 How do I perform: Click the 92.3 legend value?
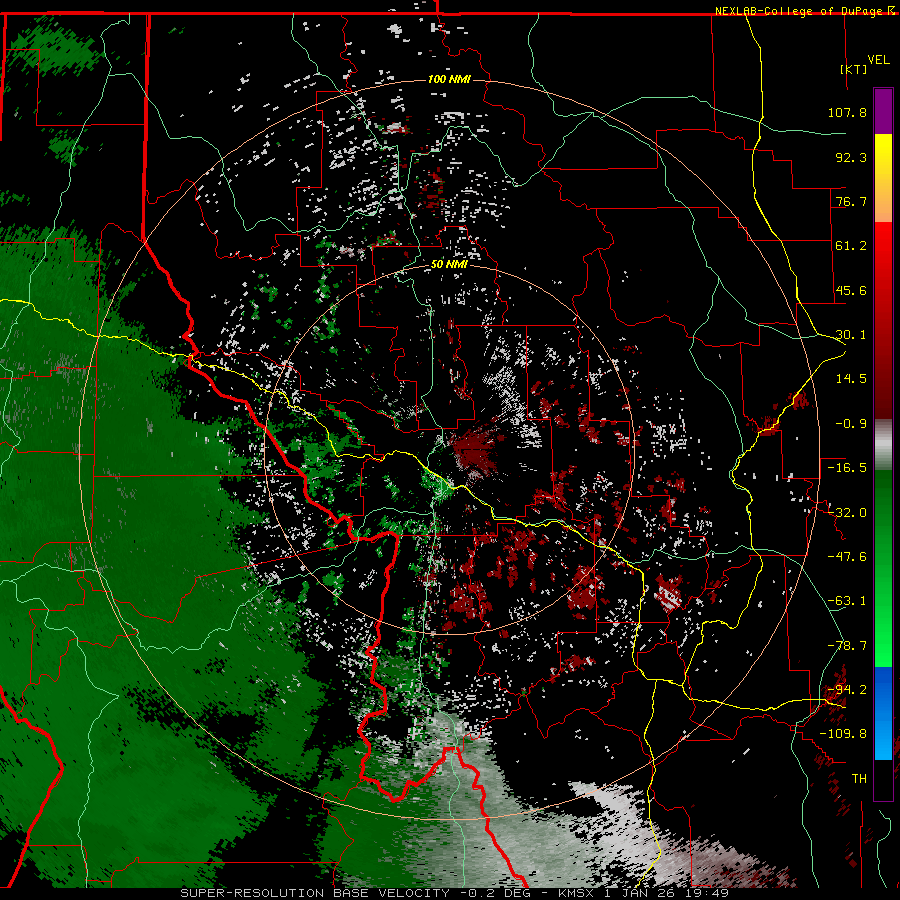[x=851, y=157]
